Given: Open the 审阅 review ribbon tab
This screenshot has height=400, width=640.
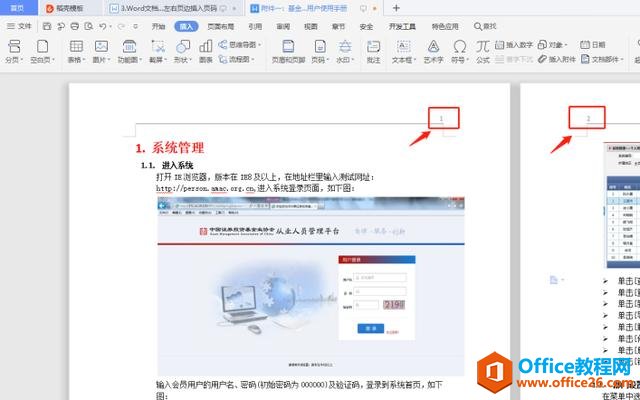Looking at the screenshot, I should tap(283, 27).
